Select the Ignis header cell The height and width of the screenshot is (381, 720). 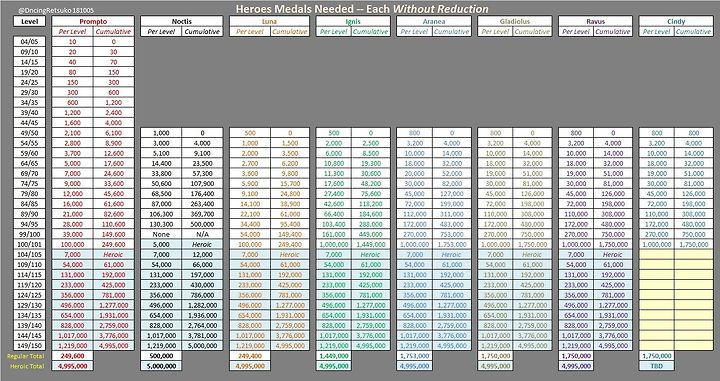[353, 21]
